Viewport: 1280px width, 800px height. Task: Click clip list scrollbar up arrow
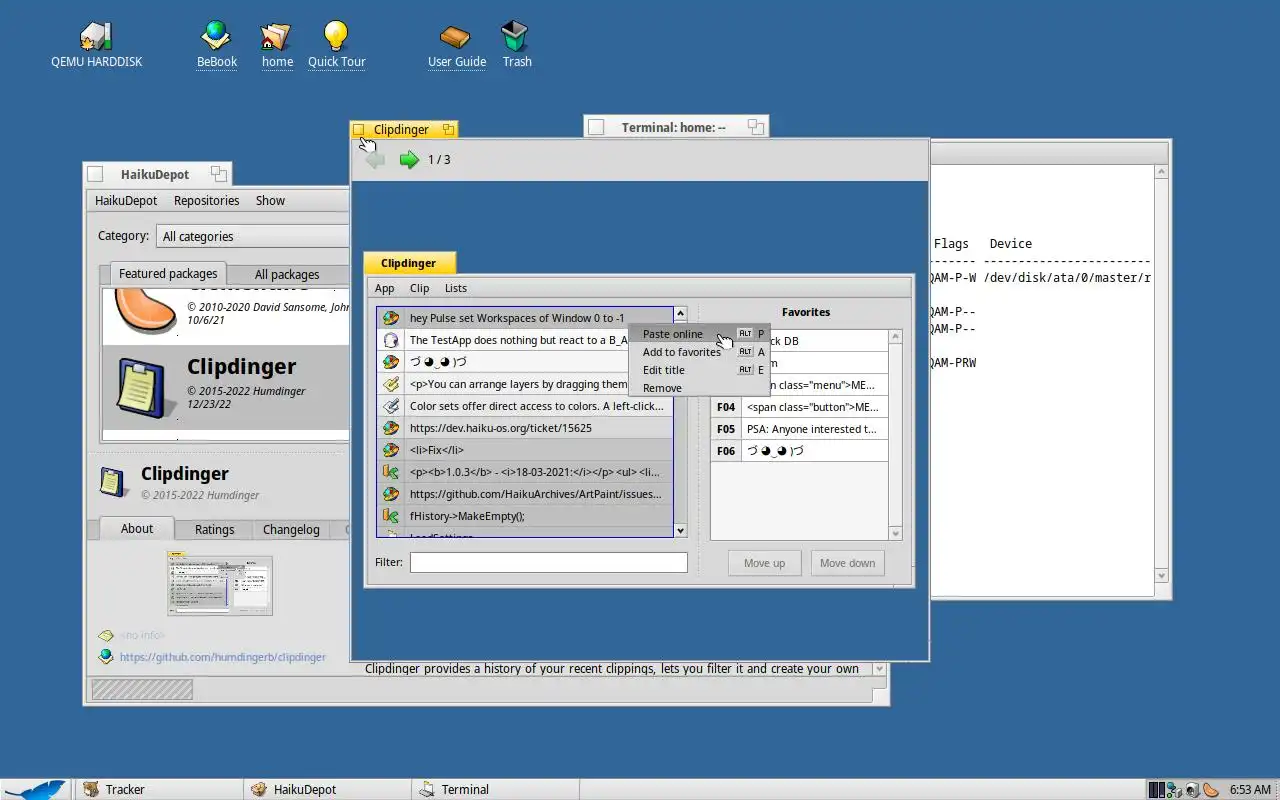click(x=680, y=314)
